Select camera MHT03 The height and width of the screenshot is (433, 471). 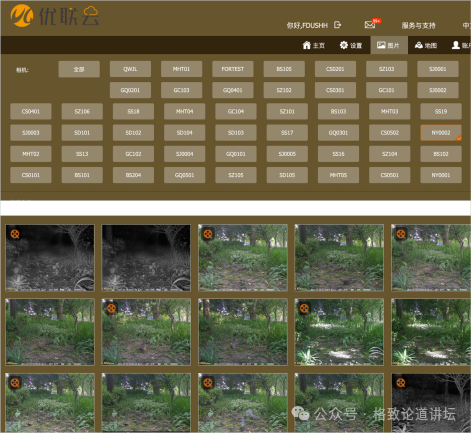tap(389, 112)
